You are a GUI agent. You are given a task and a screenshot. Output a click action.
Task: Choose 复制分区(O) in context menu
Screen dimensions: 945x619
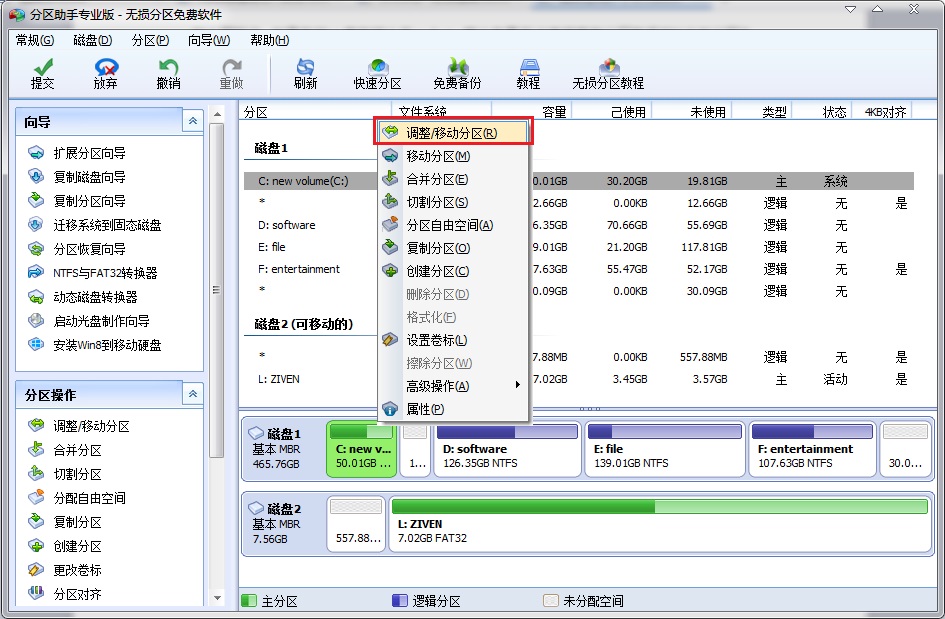453,248
